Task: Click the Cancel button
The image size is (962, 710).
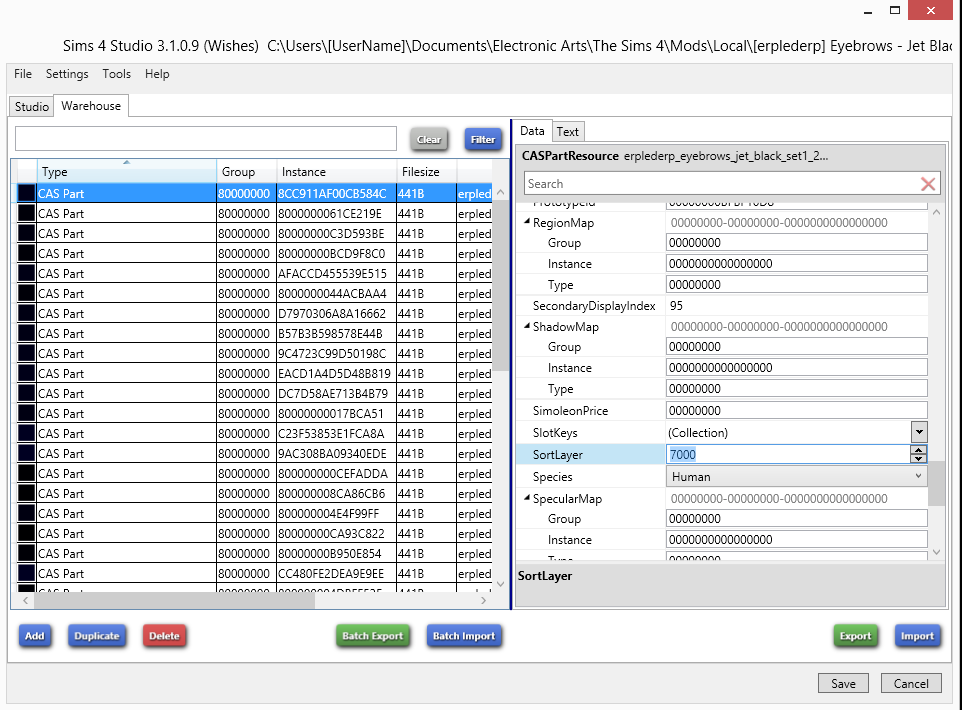Action: pyautogui.click(x=910, y=683)
